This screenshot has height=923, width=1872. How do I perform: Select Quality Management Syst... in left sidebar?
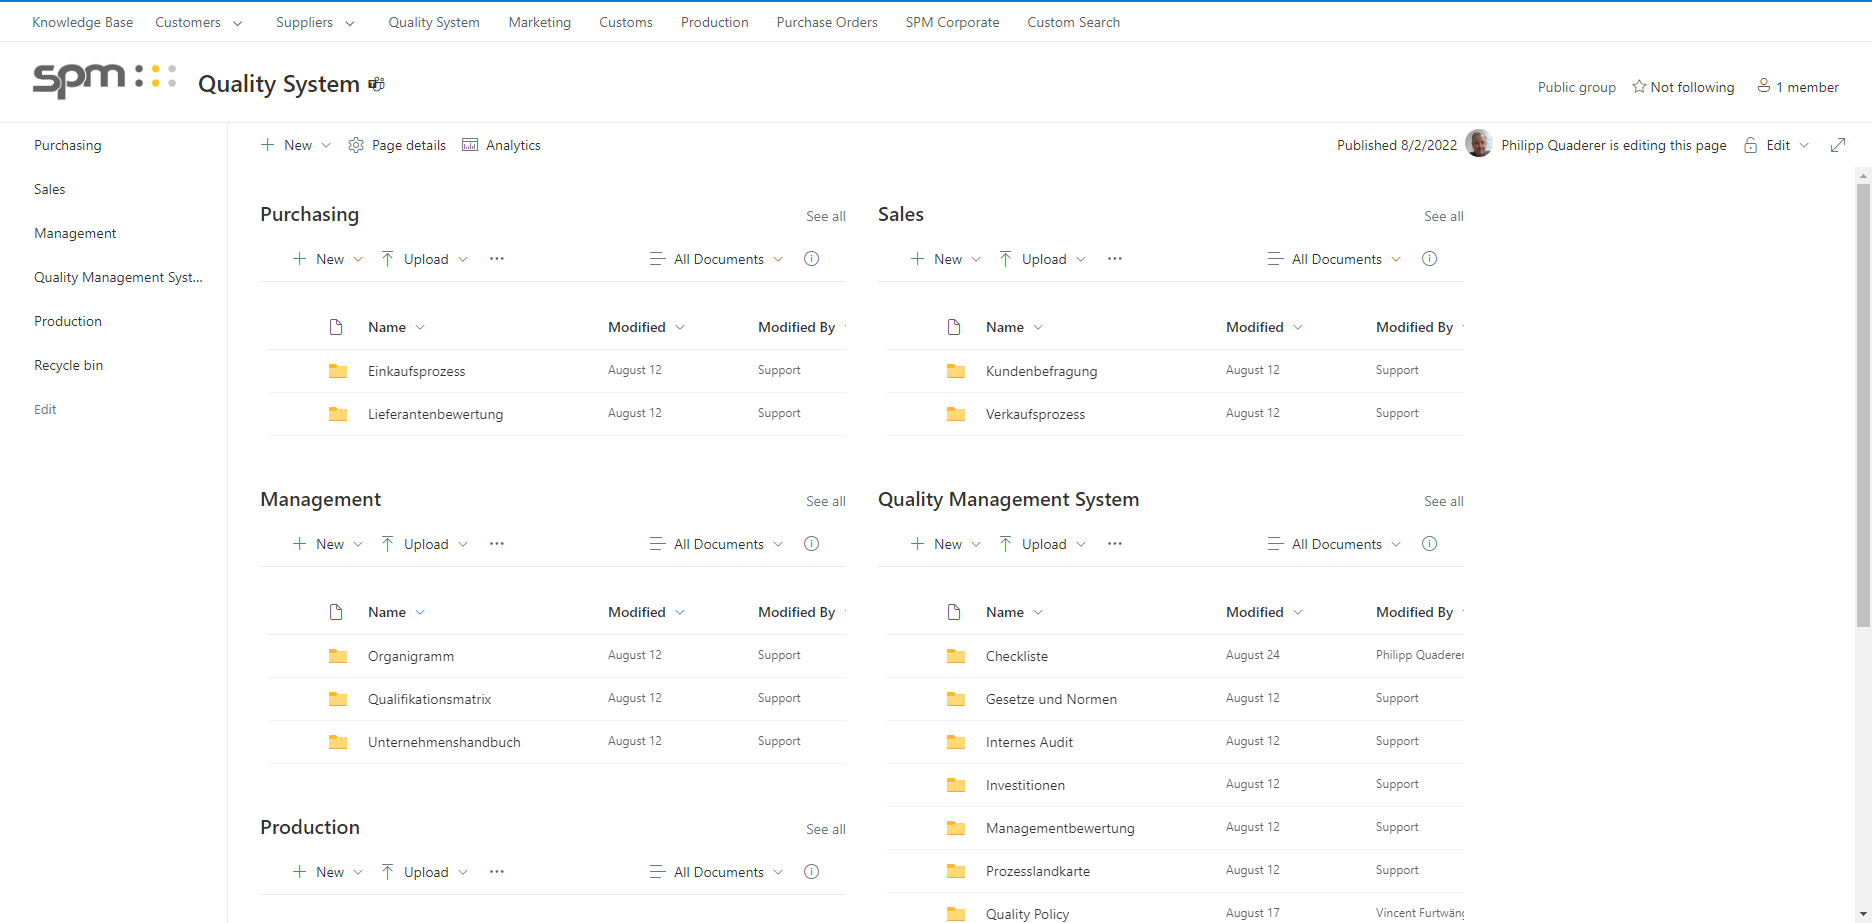click(x=118, y=277)
